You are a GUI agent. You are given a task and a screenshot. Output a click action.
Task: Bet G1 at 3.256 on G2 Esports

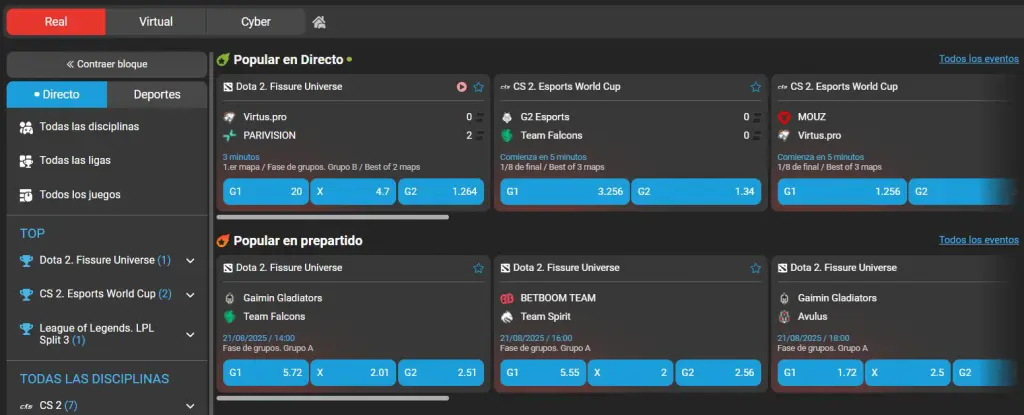pos(565,191)
